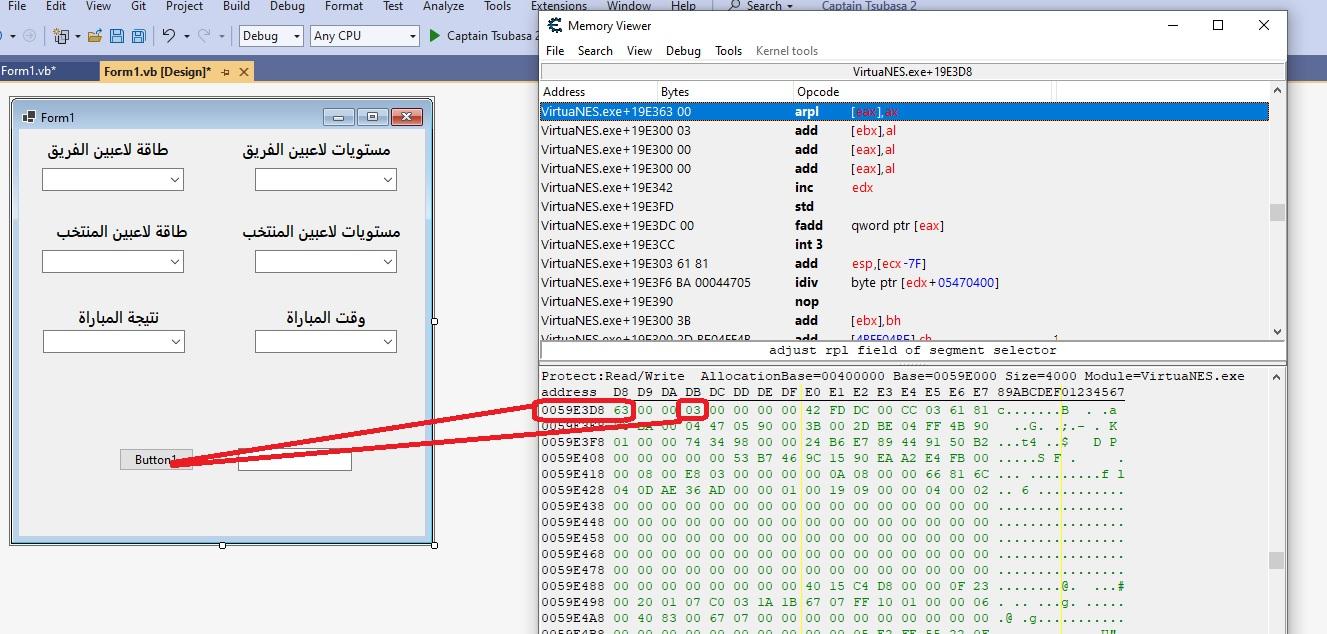Image resolution: width=1327 pixels, height=634 pixels.
Task: Switch to the Form1.vb code tab
Action: tap(29, 71)
